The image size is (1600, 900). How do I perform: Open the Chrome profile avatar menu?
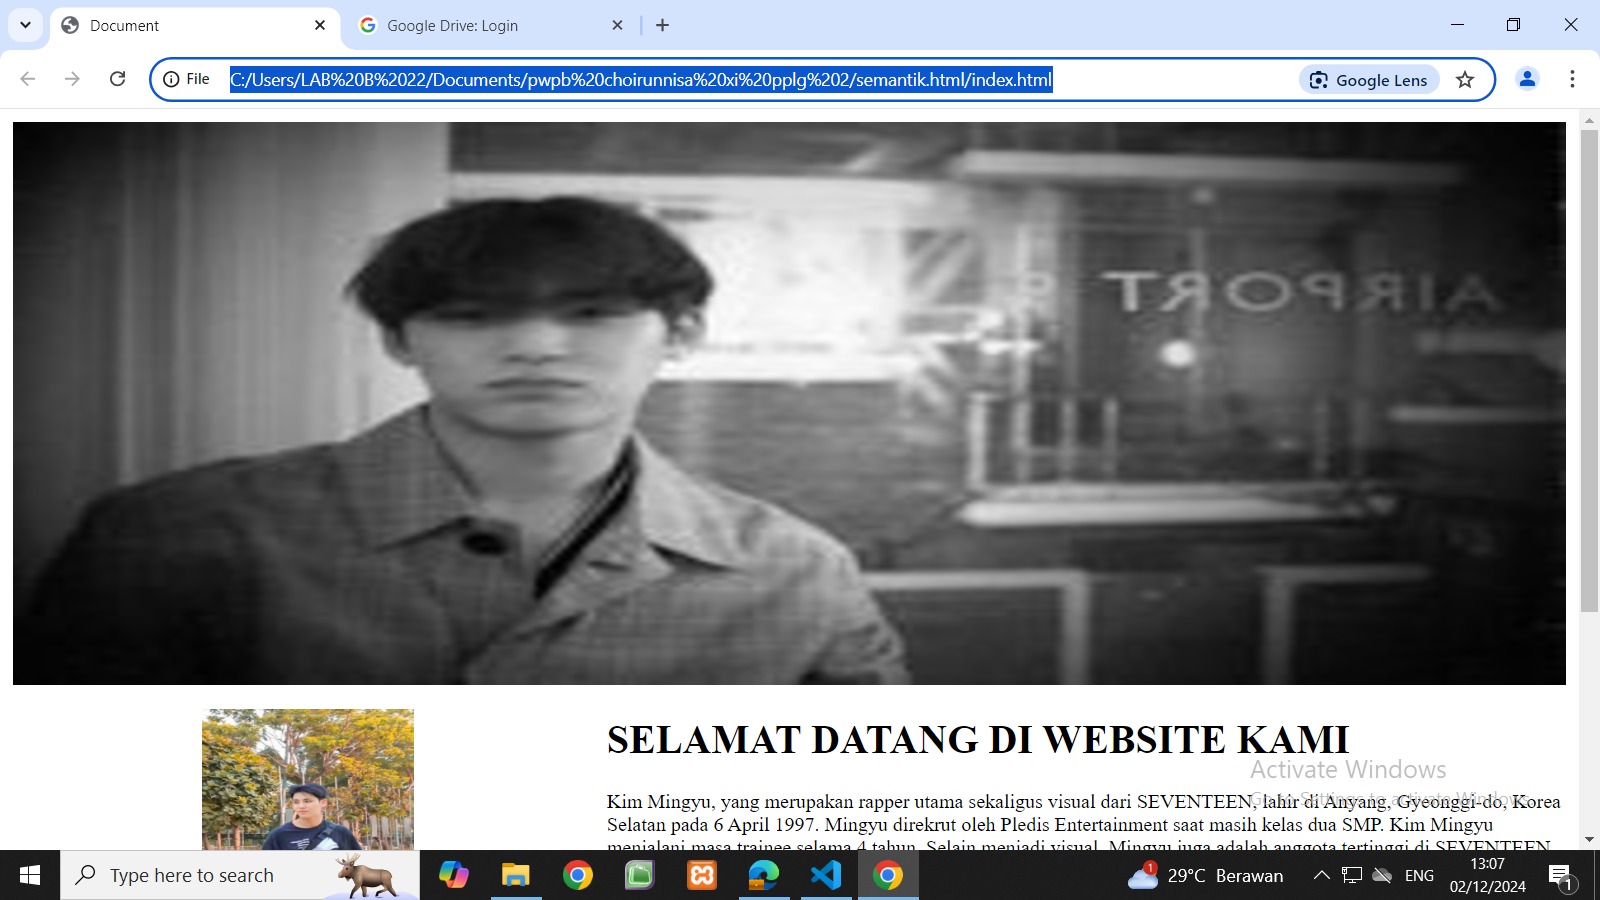(x=1527, y=79)
